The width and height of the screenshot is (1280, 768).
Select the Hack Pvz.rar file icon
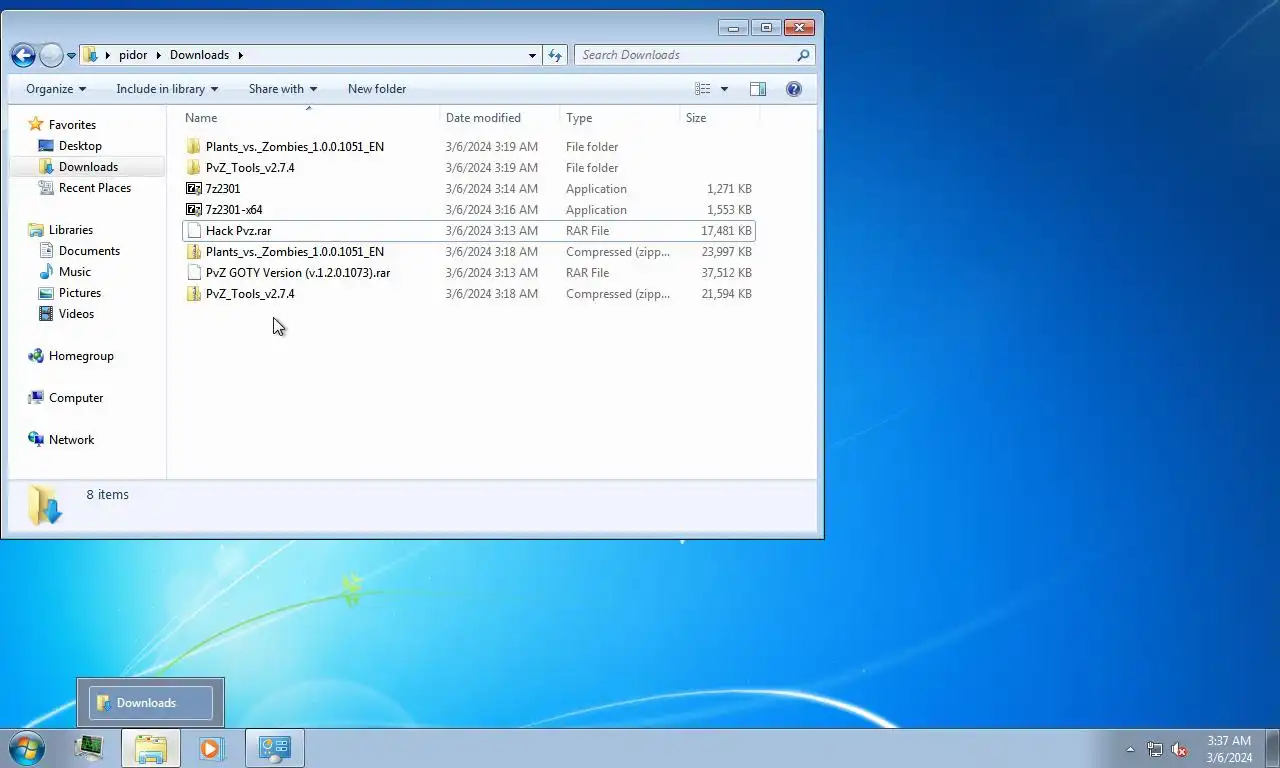tap(194, 231)
